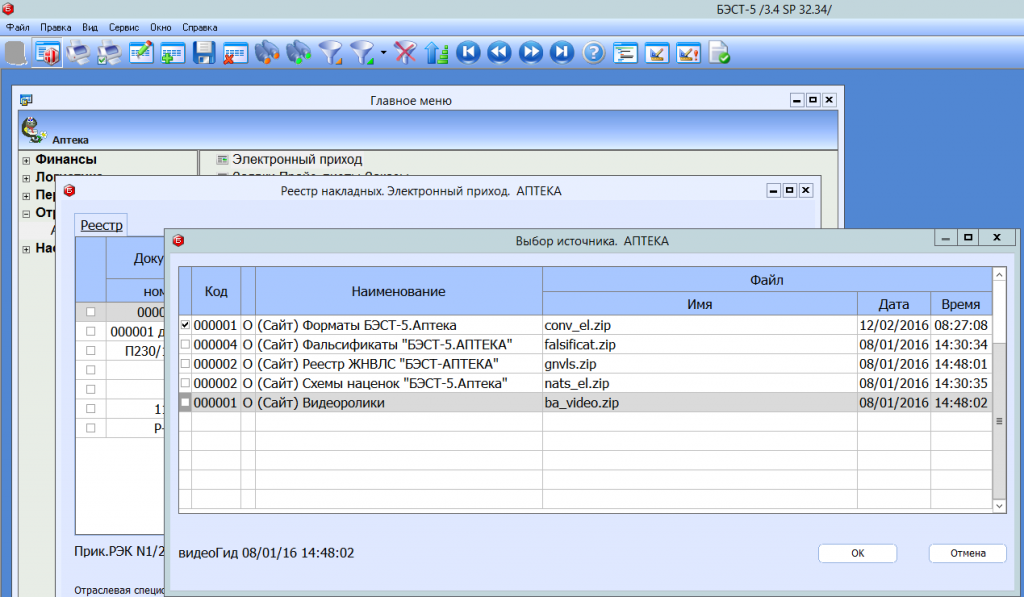
Task: Jump to first record with toolbar arrow
Action: click(x=467, y=52)
